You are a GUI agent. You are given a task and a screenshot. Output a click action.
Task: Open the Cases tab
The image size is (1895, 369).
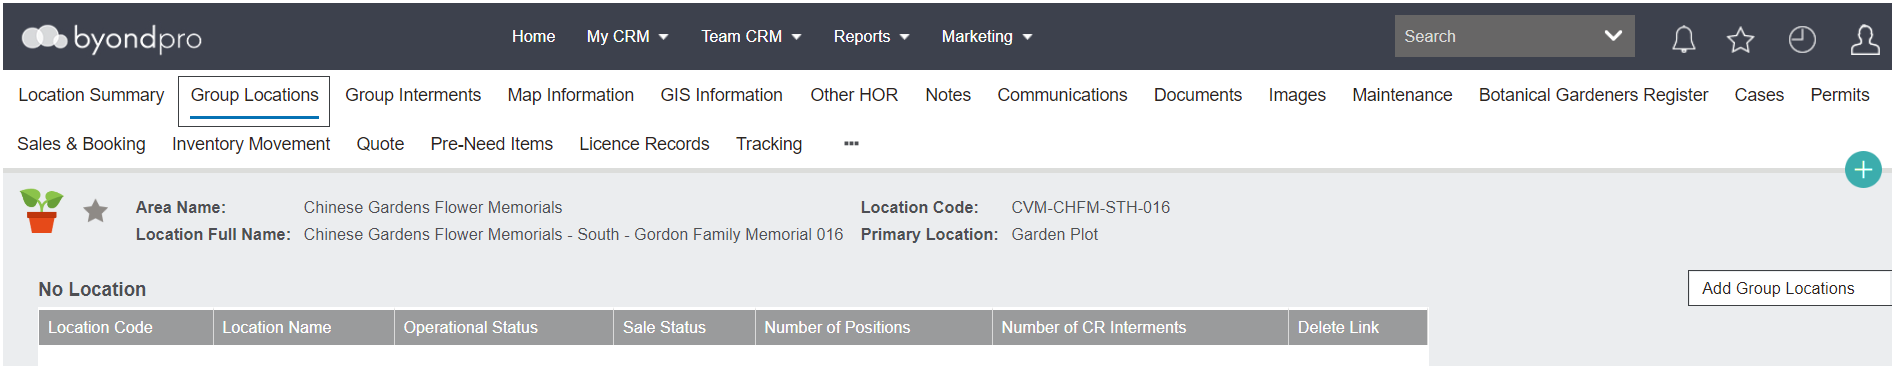pos(1759,95)
